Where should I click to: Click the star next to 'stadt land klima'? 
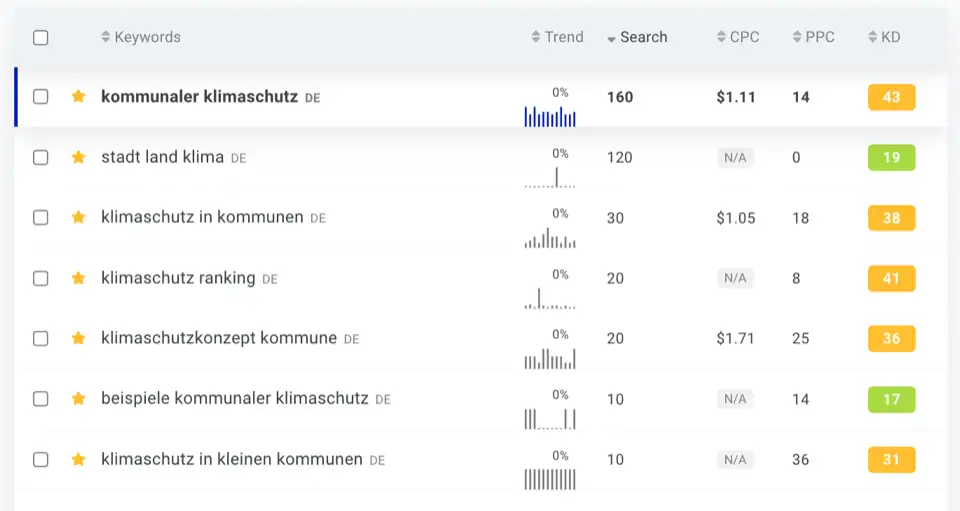pos(78,157)
